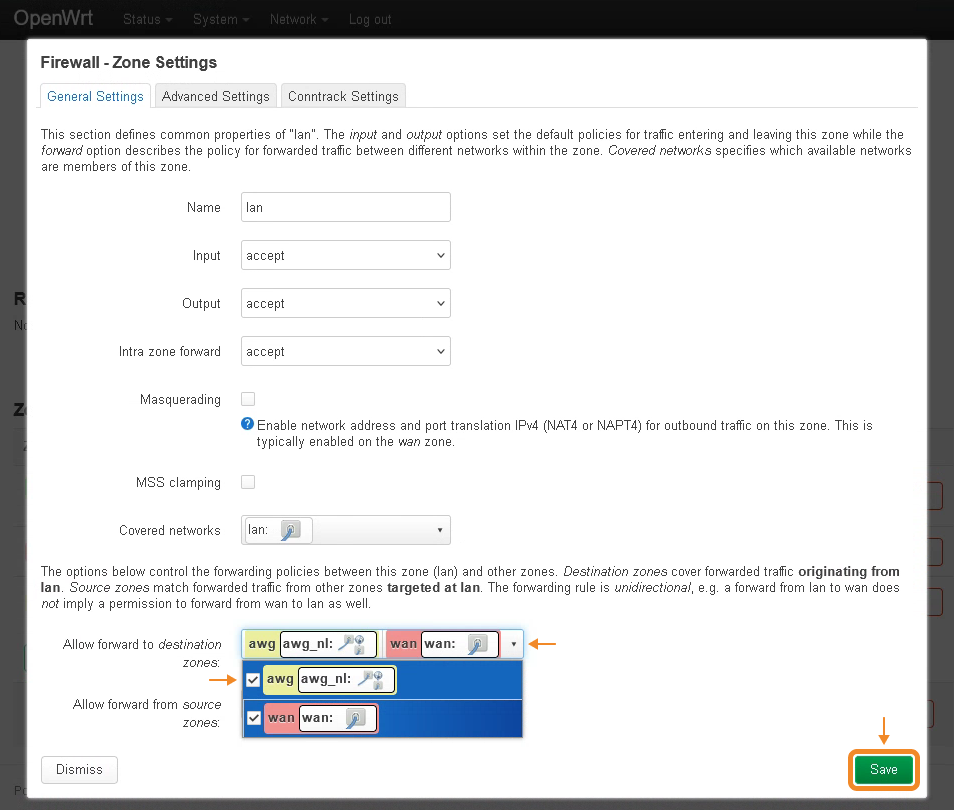This screenshot has height=810, width=954.
Task: Click the Masquerading help info icon
Action: pyautogui.click(x=248, y=424)
